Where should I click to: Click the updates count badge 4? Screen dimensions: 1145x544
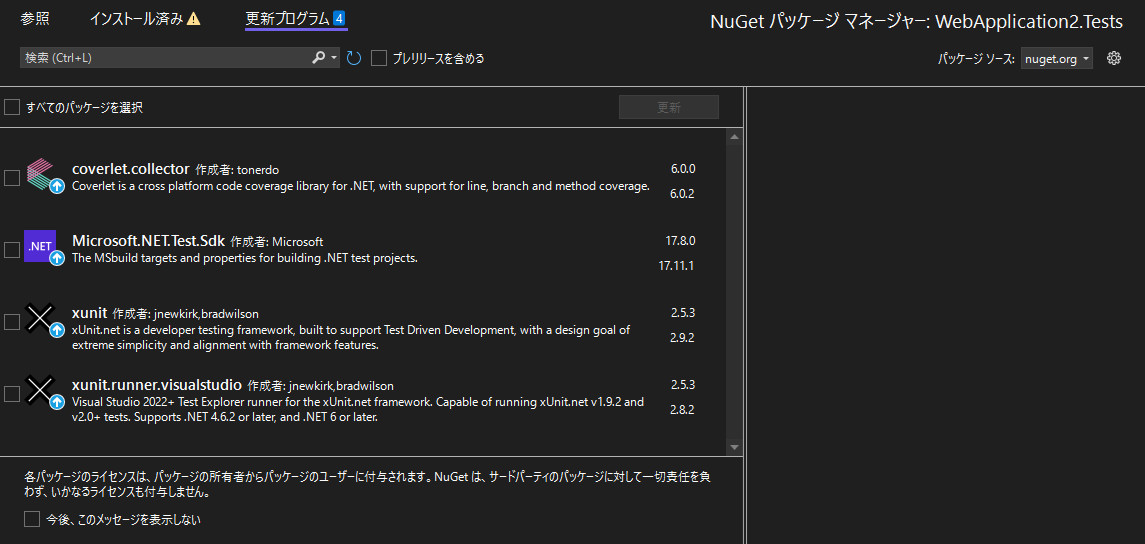(339, 19)
